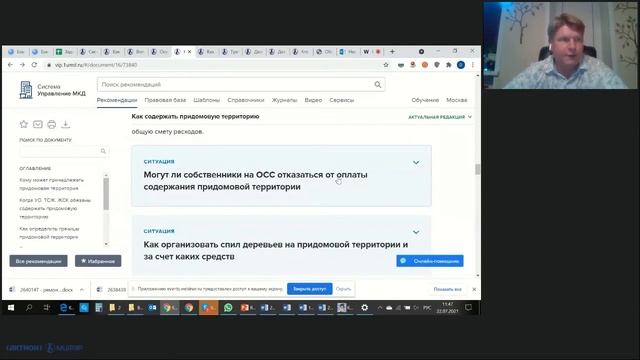The image size is (640, 360).
Task: Click the page vertical scrollbar thumb
Action: pos(478,169)
